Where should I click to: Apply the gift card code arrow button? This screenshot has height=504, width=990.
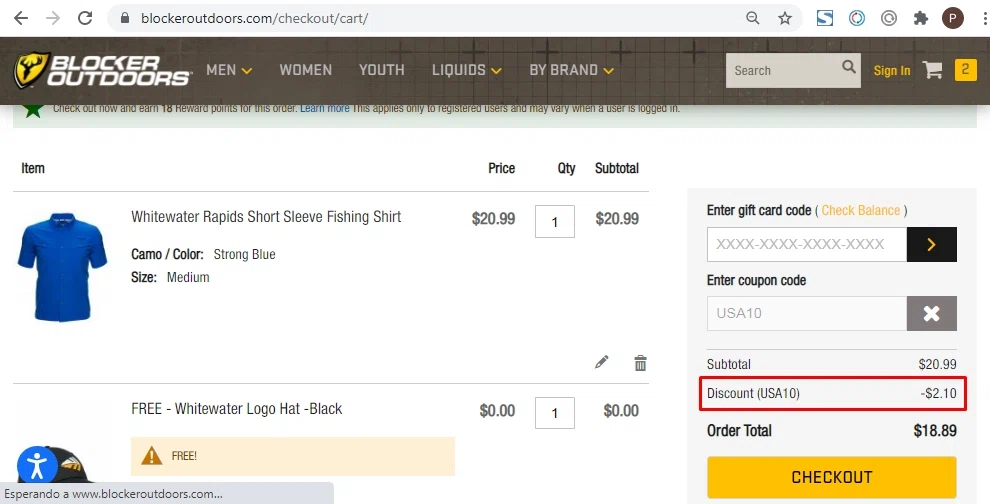(931, 245)
